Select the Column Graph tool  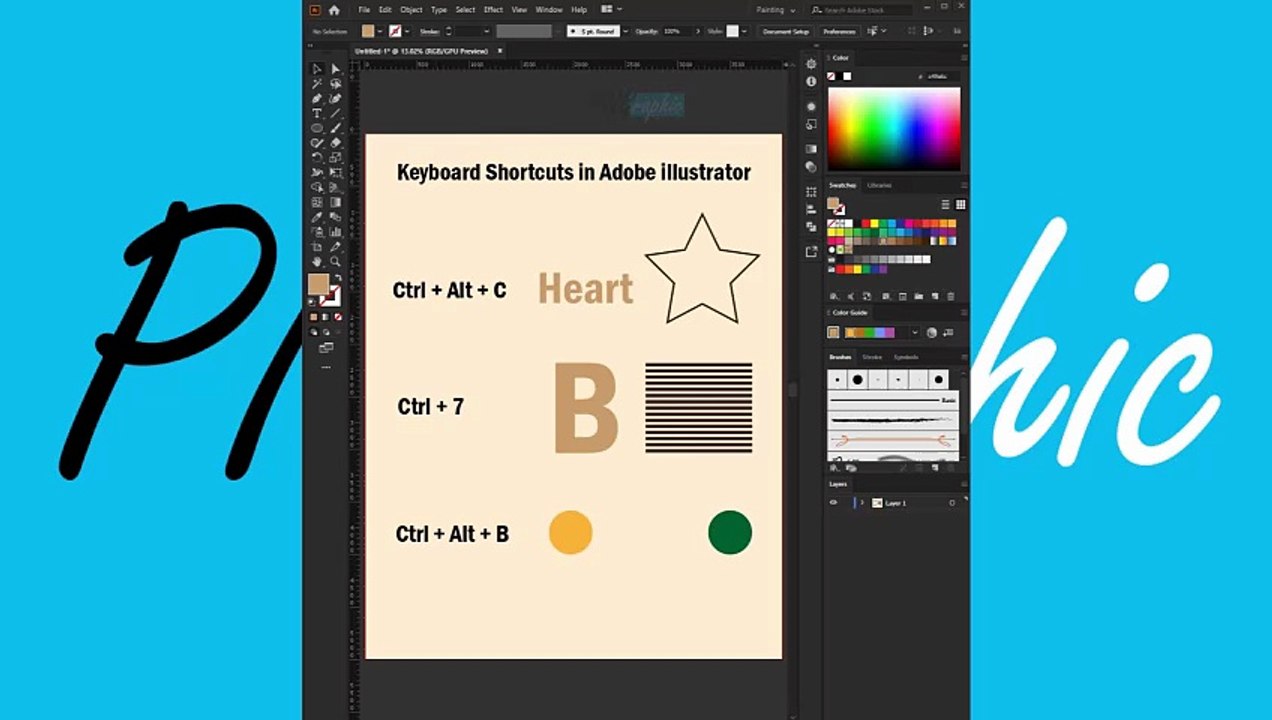point(335,231)
